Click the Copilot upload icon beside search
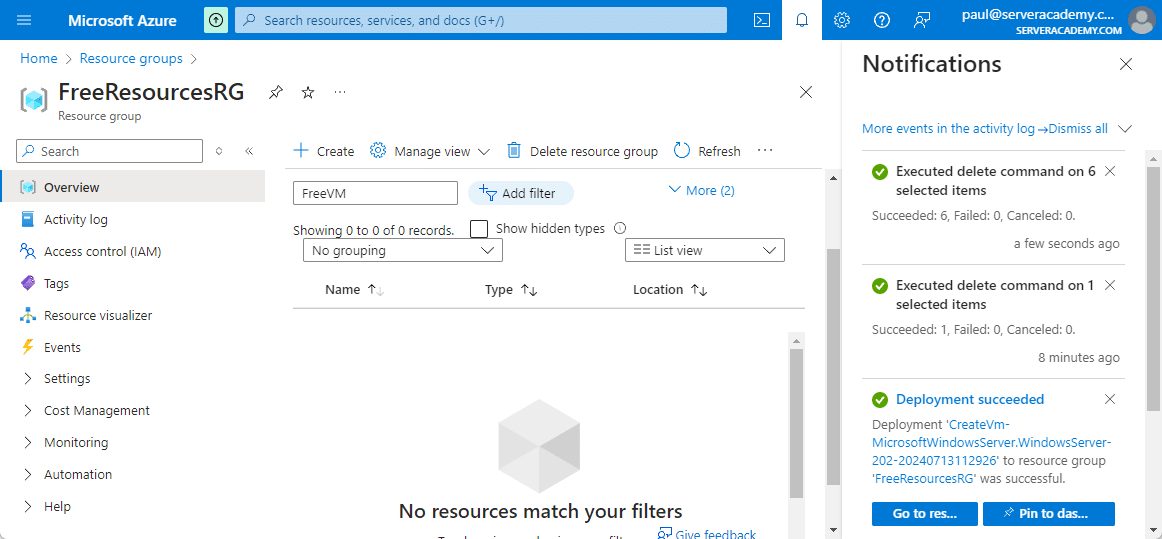The image size is (1162, 539). tap(216, 20)
